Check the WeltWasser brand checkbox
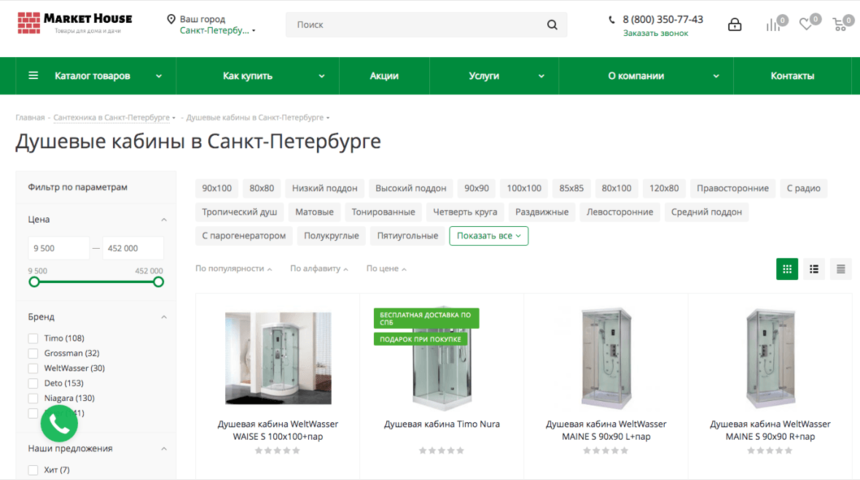Image resolution: width=860 pixels, height=480 pixels. coord(33,368)
